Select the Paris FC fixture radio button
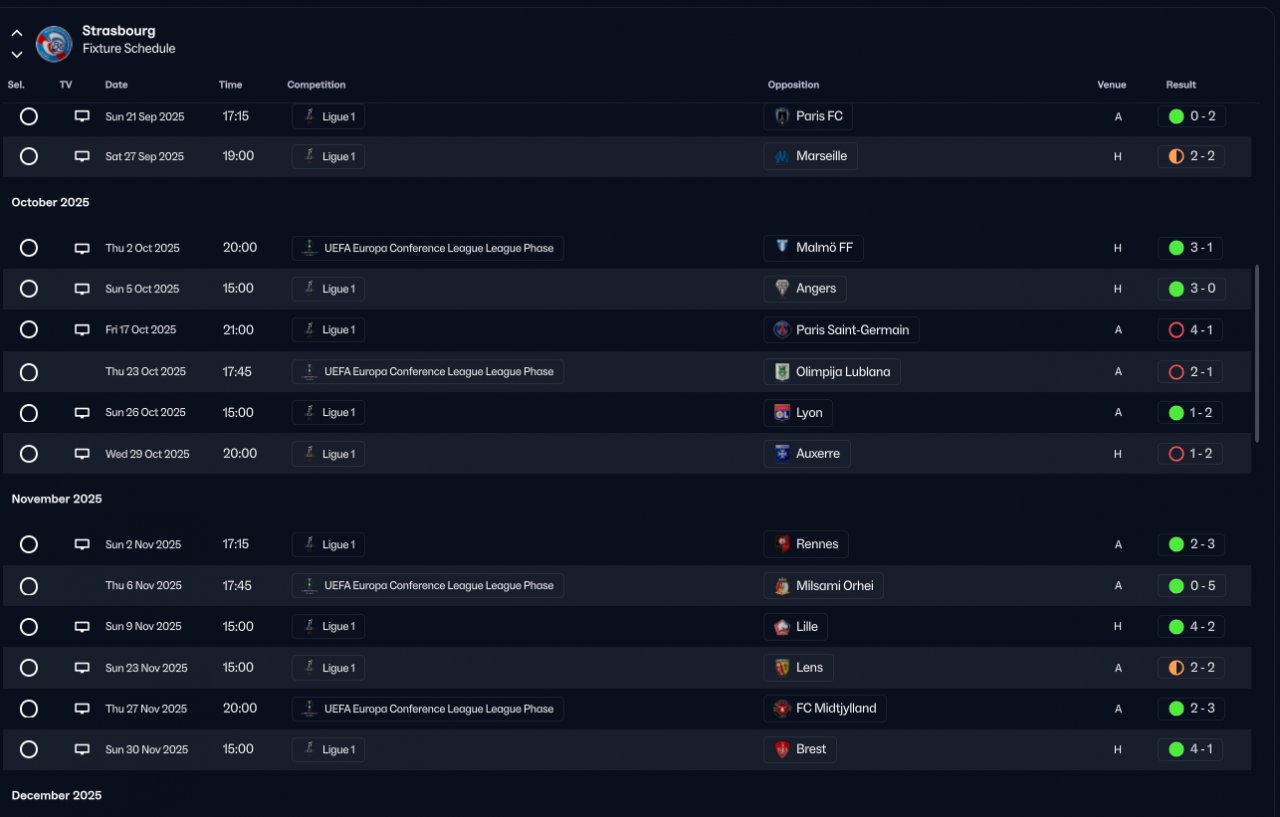Viewport: 1280px width, 817px height. [29, 116]
